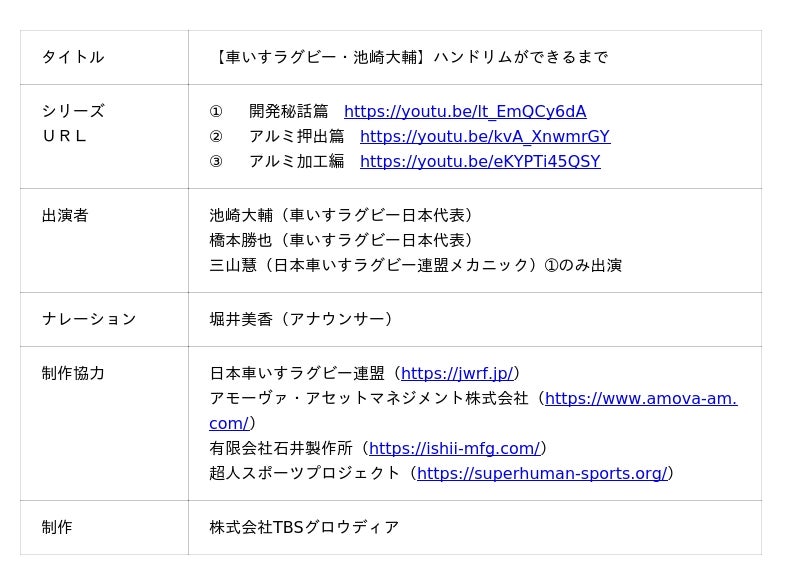Click the ナレーション row label
Viewport: 800px width, 585px height.
coord(89,320)
